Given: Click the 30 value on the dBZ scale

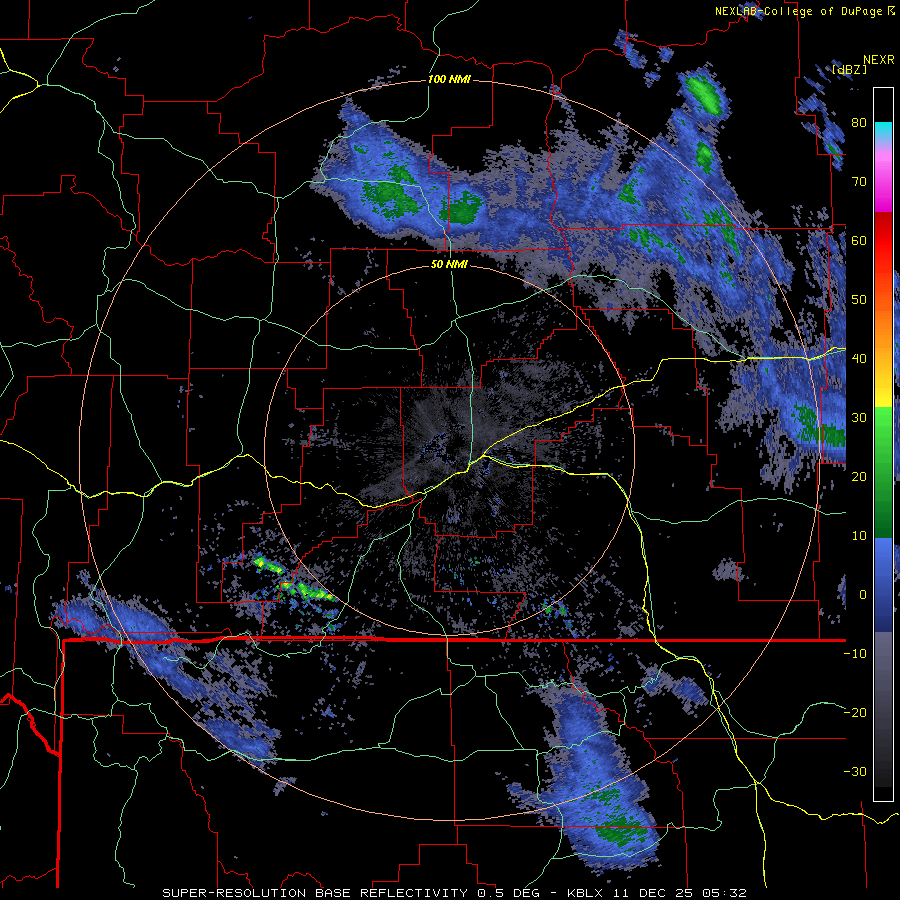Looking at the screenshot, I should point(859,418).
